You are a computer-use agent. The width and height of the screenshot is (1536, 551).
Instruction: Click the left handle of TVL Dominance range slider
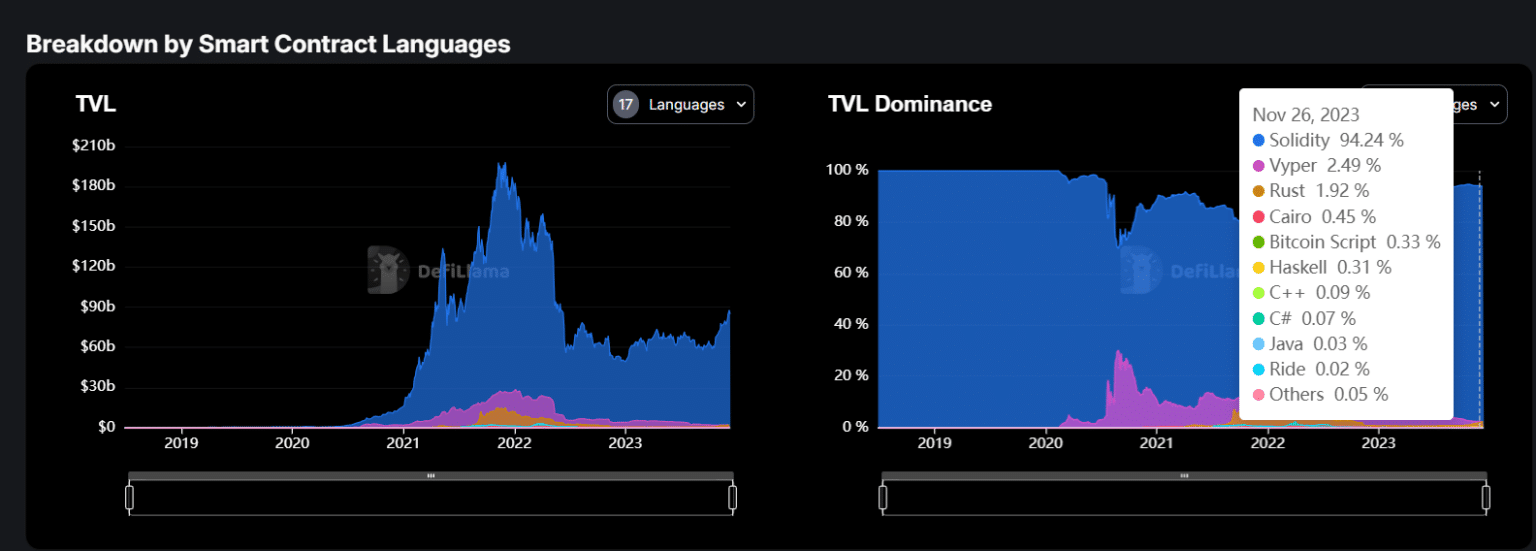pyautogui.click(x=882, y=497)
